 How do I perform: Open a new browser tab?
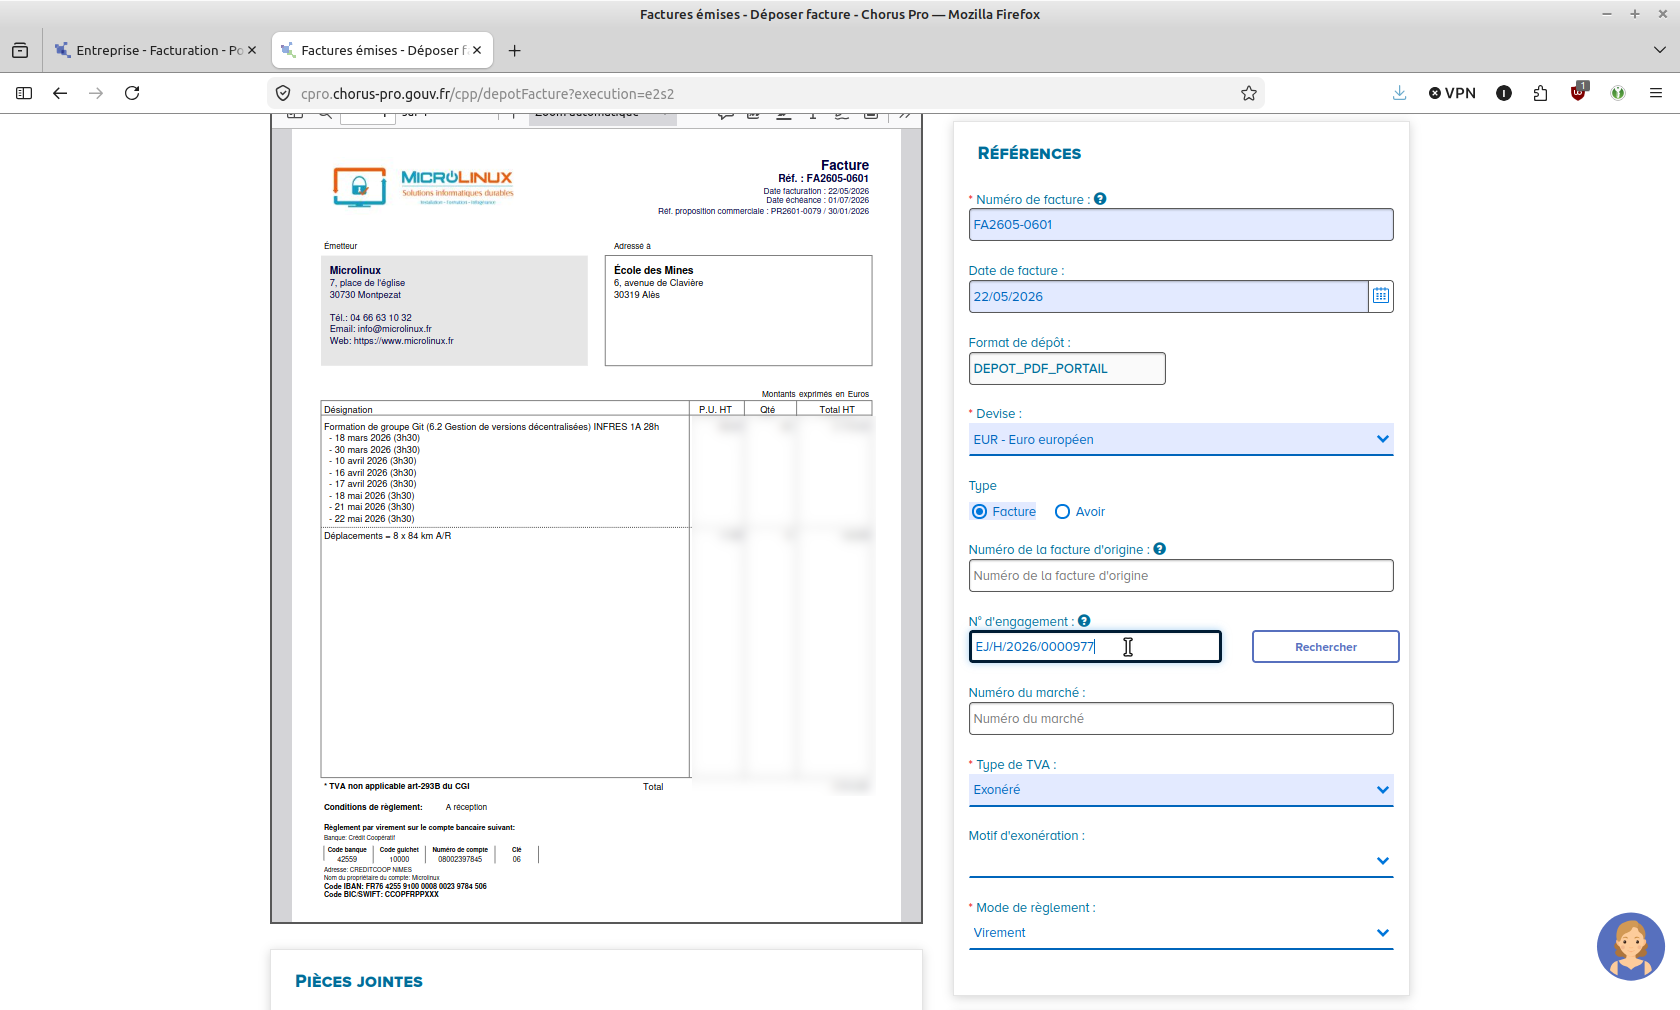click(x=514, y=50)
